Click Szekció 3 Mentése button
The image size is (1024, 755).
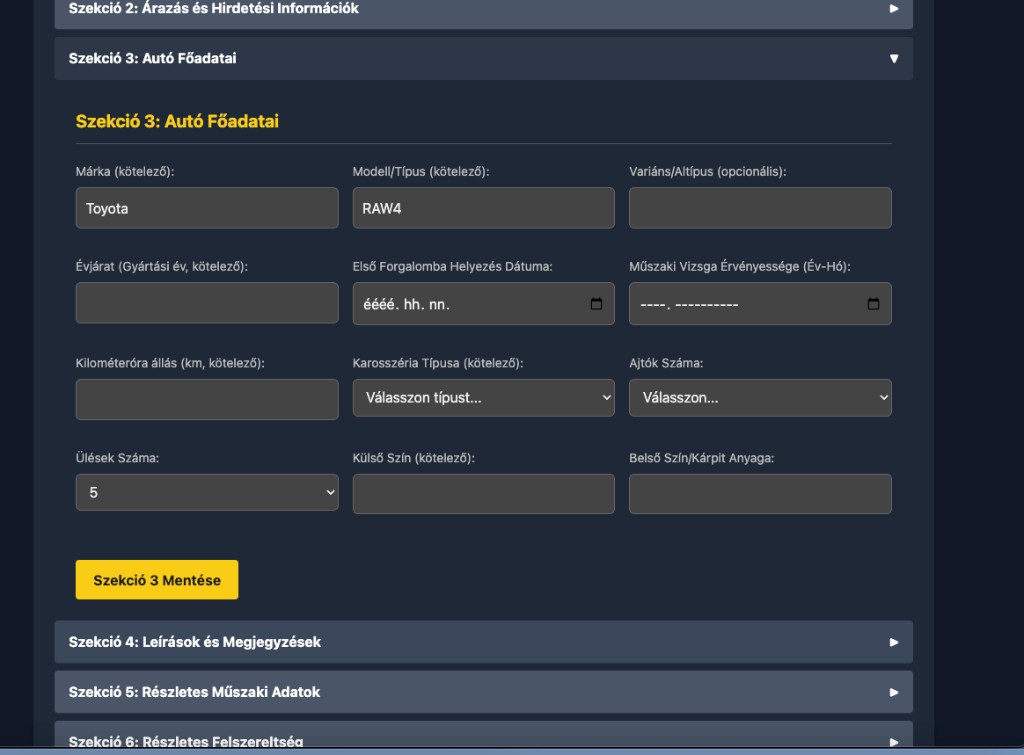[x=157, y=580]
